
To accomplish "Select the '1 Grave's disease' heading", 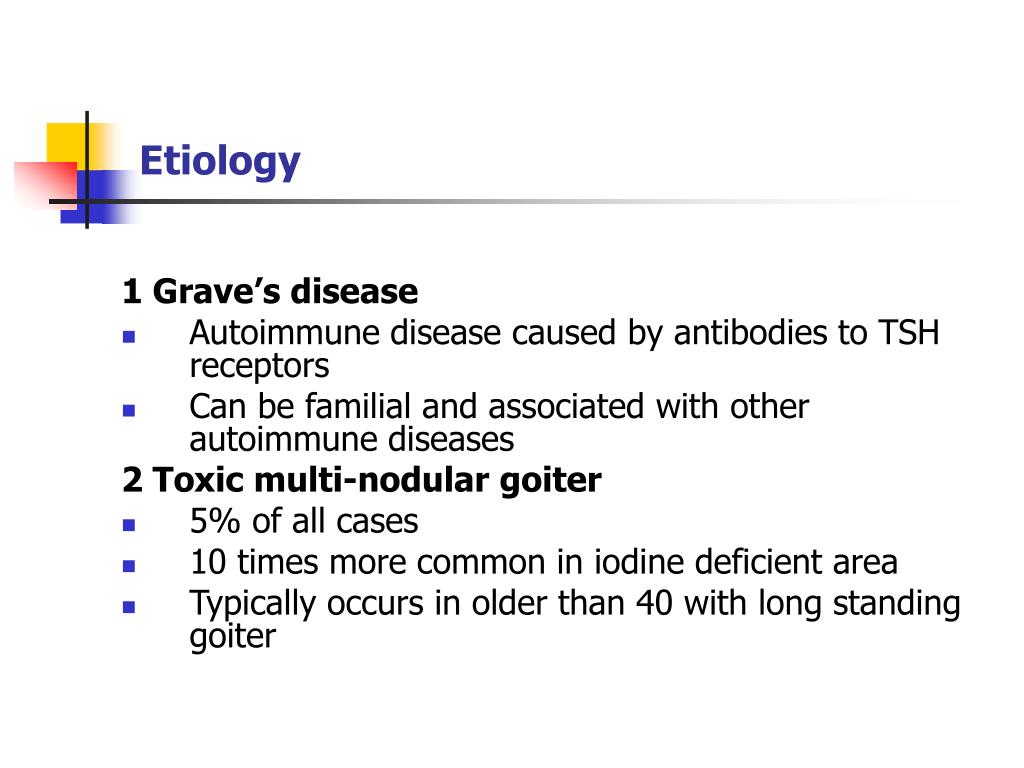I will point(270,291).
